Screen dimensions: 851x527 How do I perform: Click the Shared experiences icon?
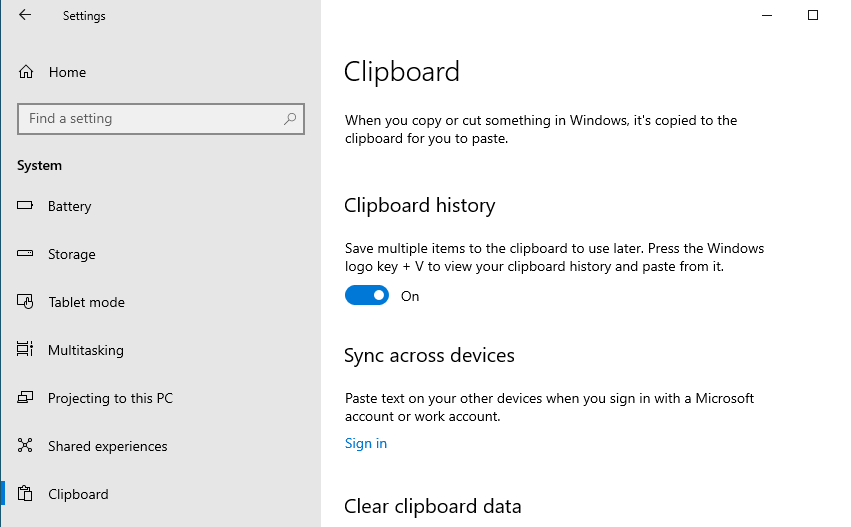25,445
